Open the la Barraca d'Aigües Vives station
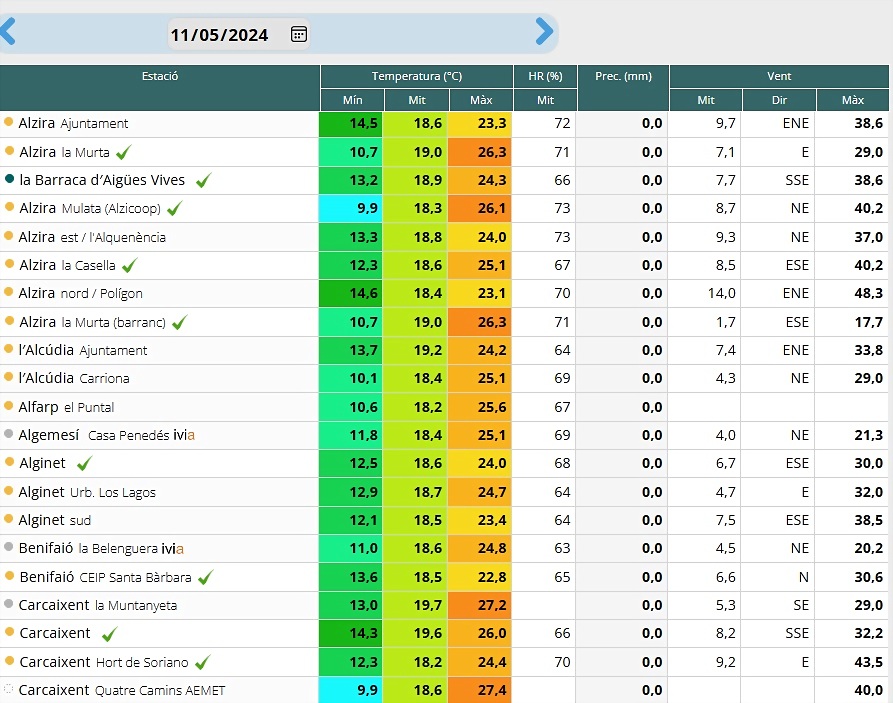The width and height of the screenshot is (893, 703). pos(103,180)
